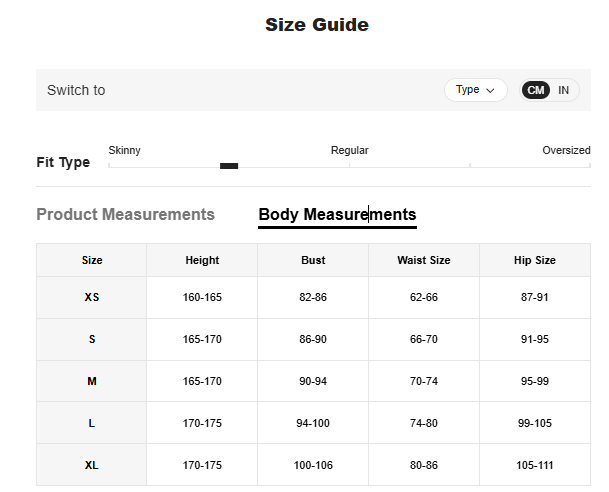
Task: Open the Type dropdown
Action: click(475, 90)
